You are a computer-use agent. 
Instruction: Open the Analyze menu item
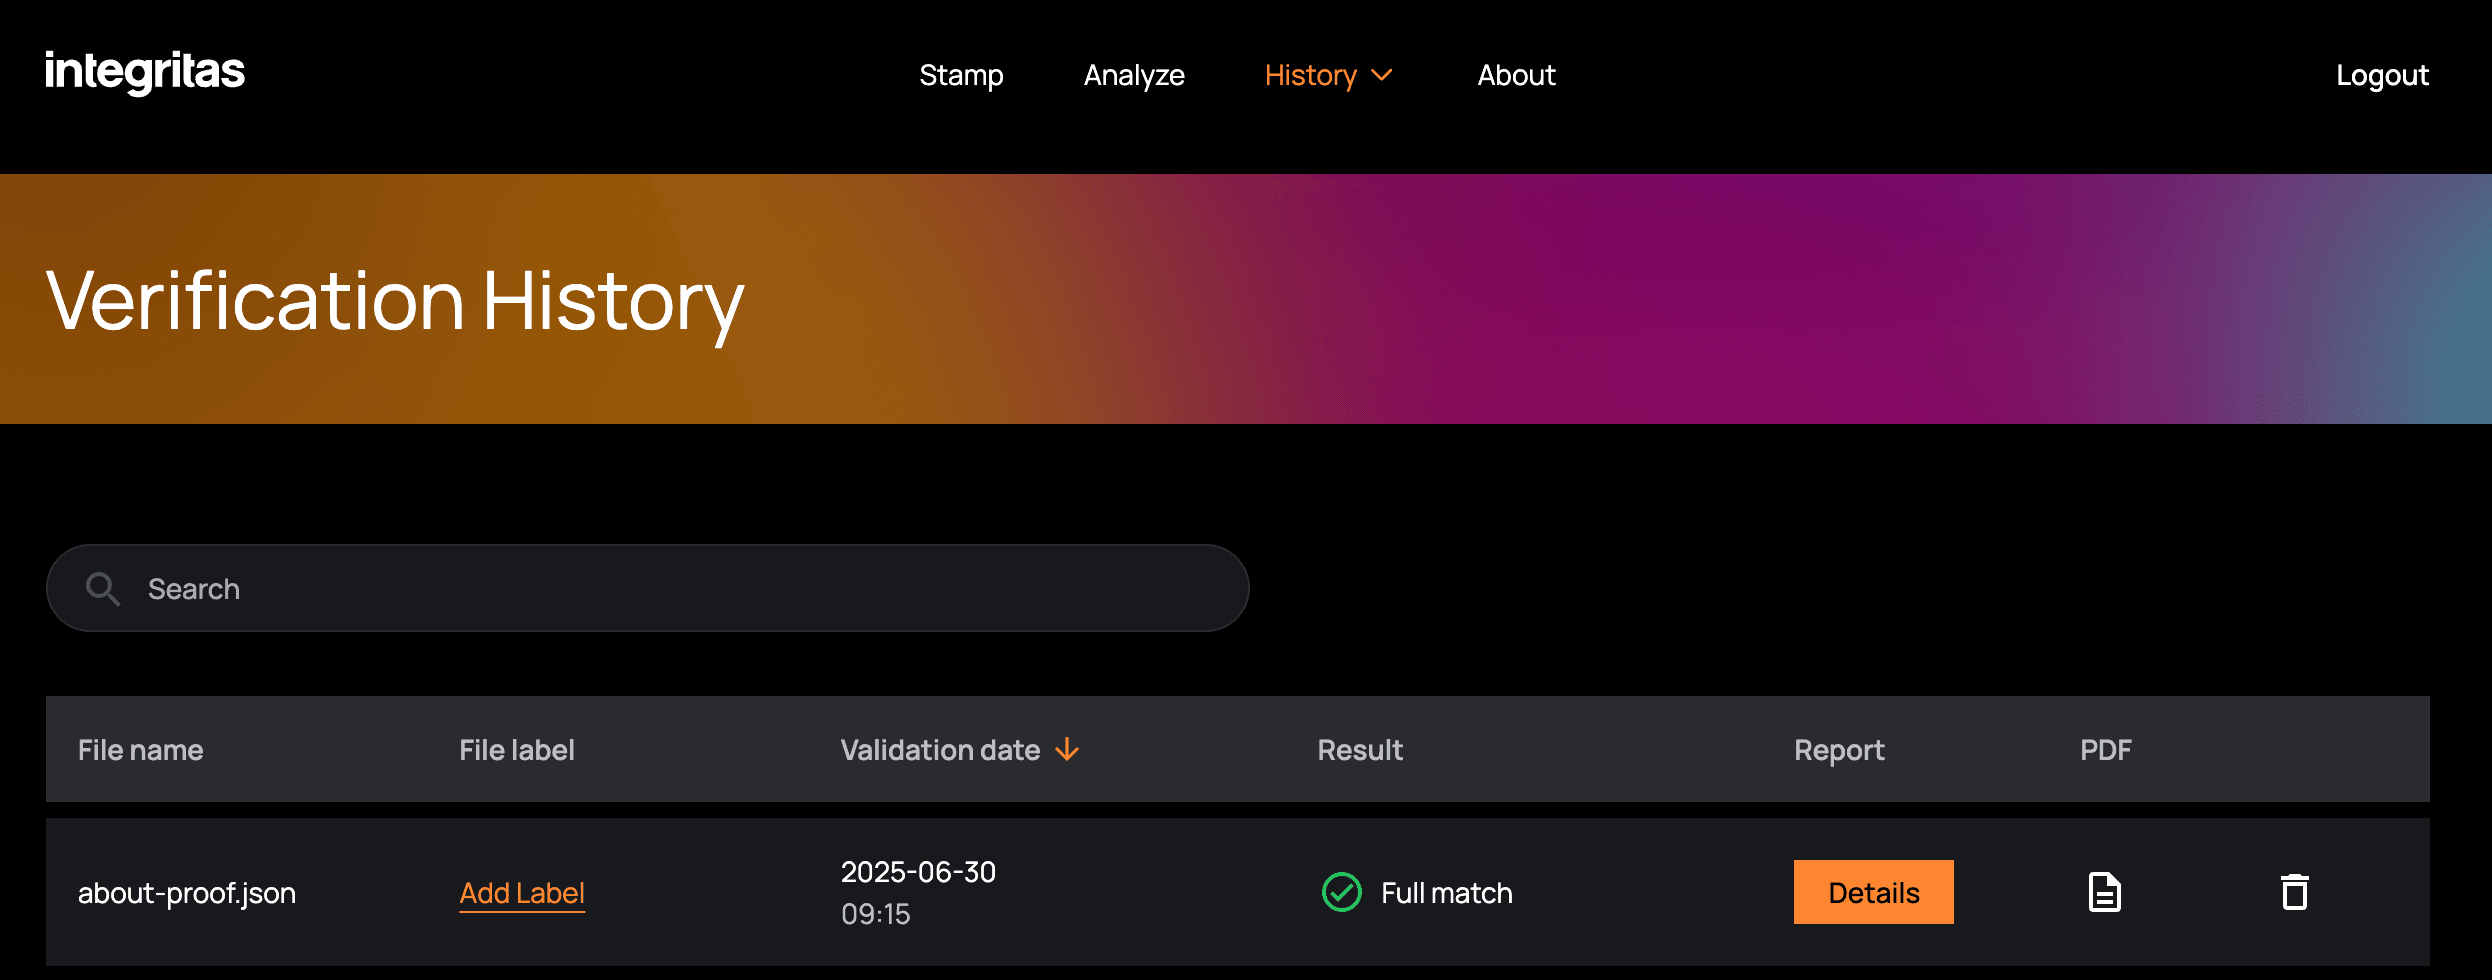(x=1134, y=75)
